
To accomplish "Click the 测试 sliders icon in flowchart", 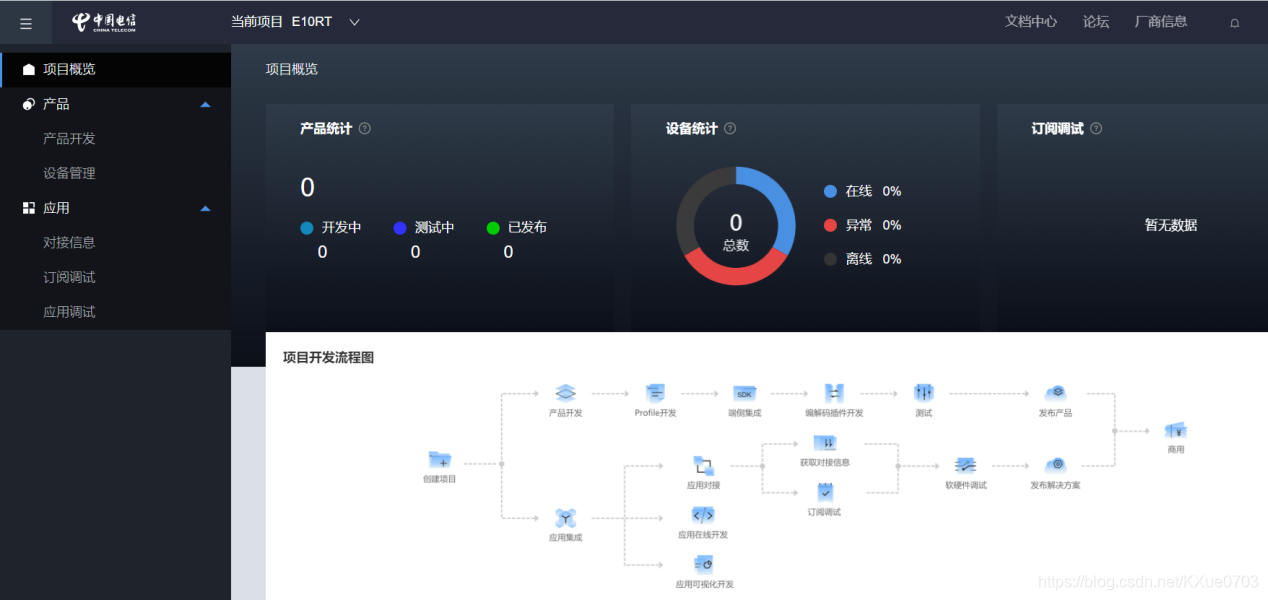I will [923, 393].
